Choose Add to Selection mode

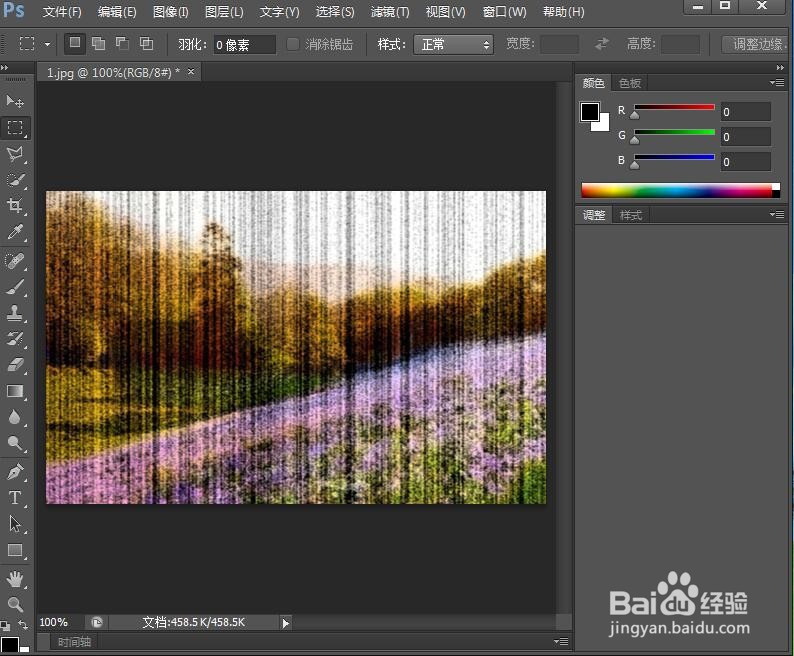click(x=98, y=44)
